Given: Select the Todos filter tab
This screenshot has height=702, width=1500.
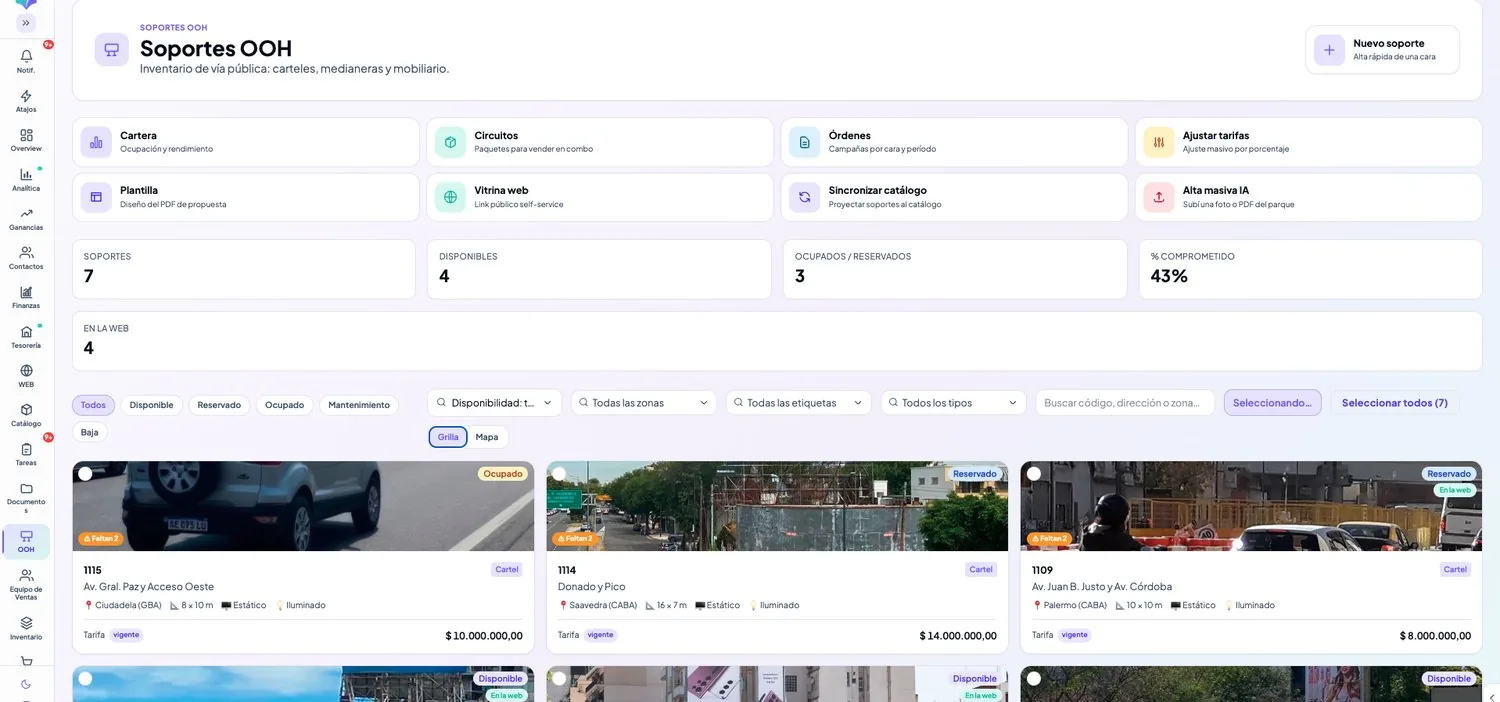Looking at the screenshot, I should coord(93,405).
